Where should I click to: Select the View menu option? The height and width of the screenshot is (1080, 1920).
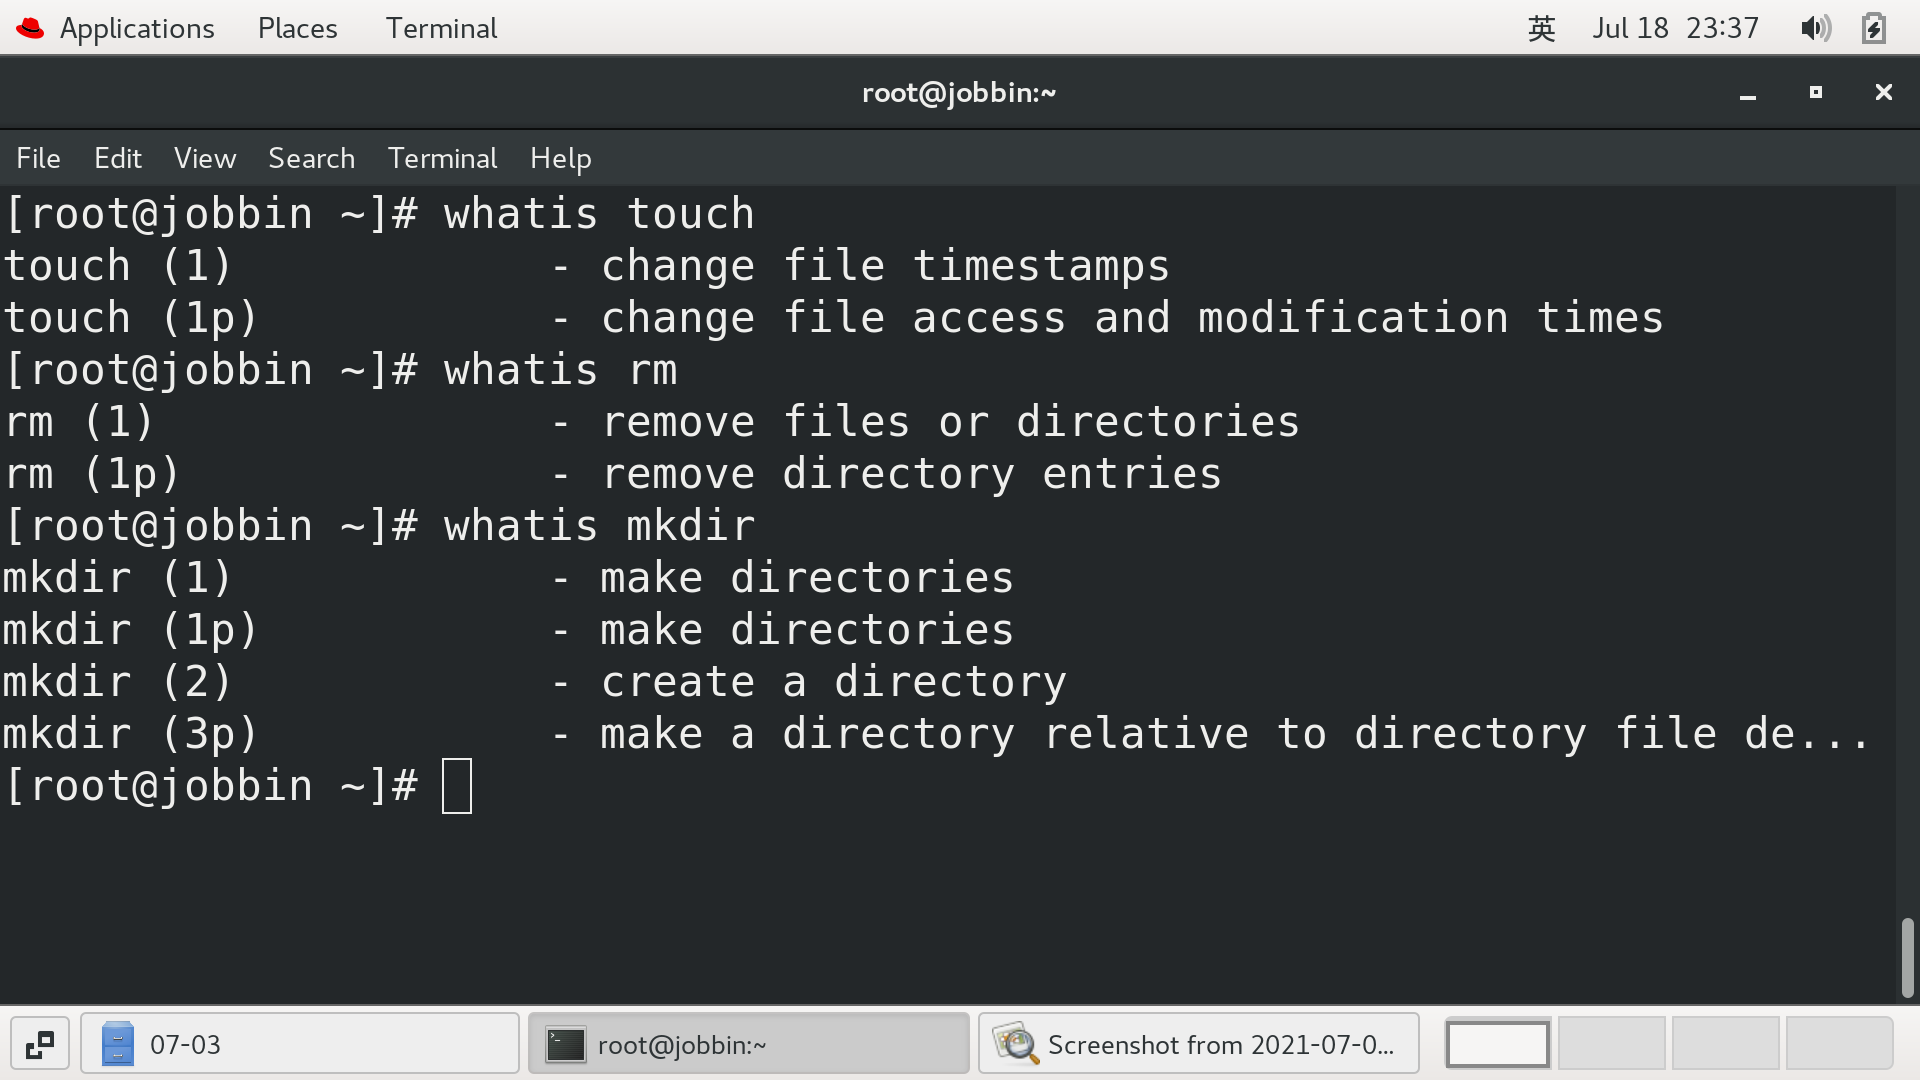(204, 158)
